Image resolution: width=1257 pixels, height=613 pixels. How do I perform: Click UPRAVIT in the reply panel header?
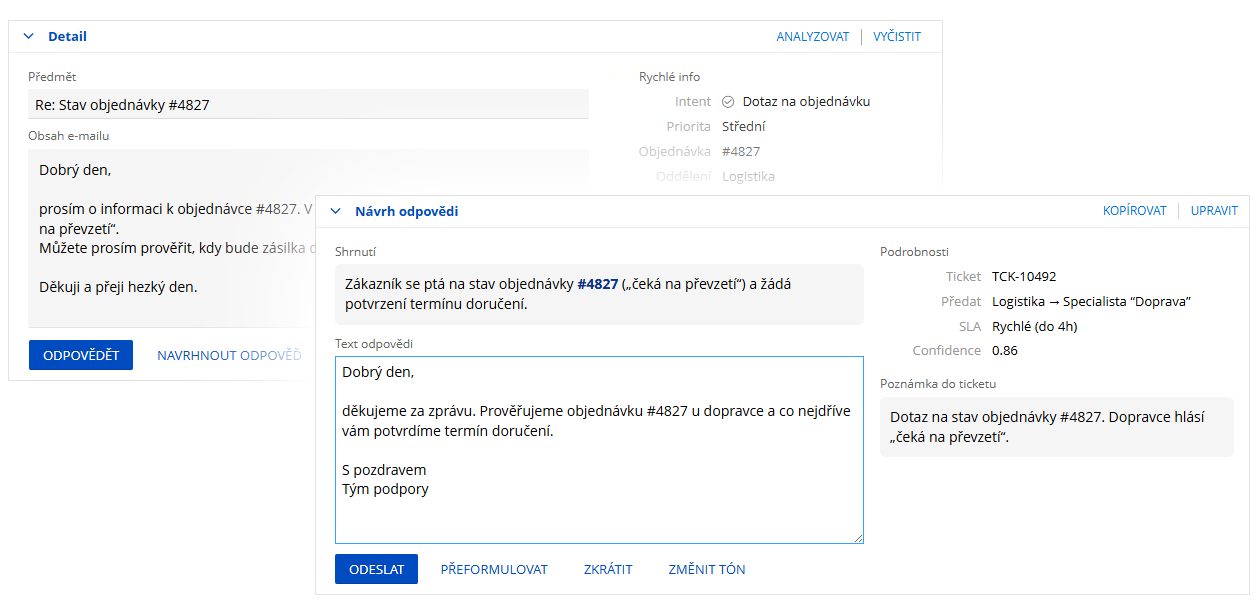(x=1214, y=211)
